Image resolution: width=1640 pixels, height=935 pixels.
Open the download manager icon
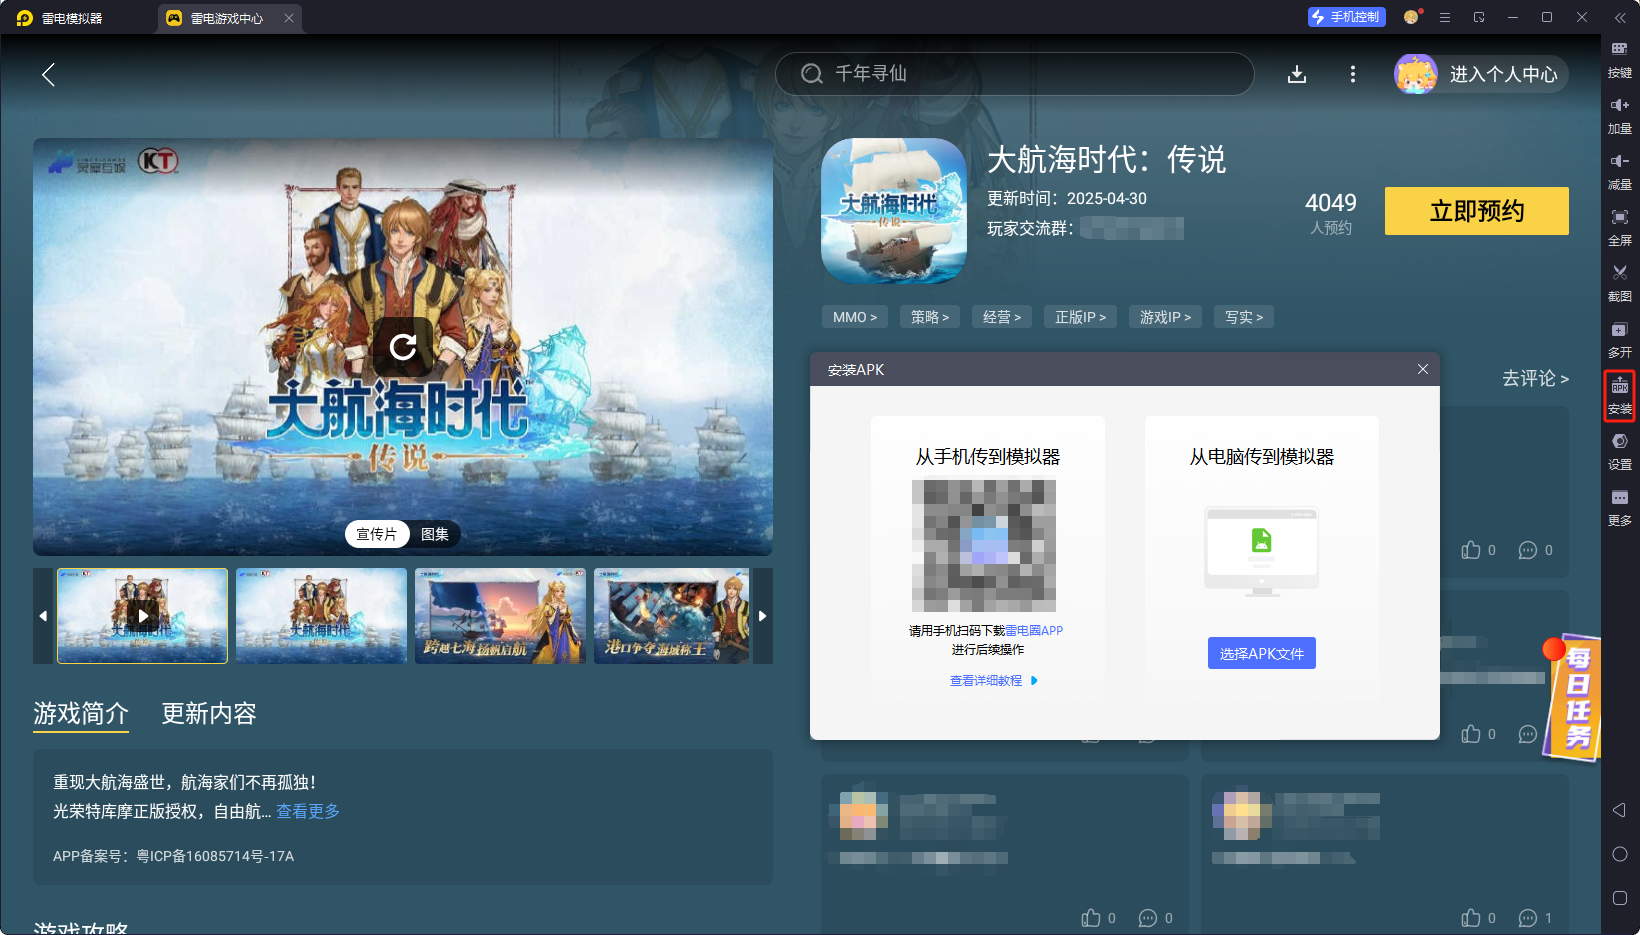(1297, 74)
